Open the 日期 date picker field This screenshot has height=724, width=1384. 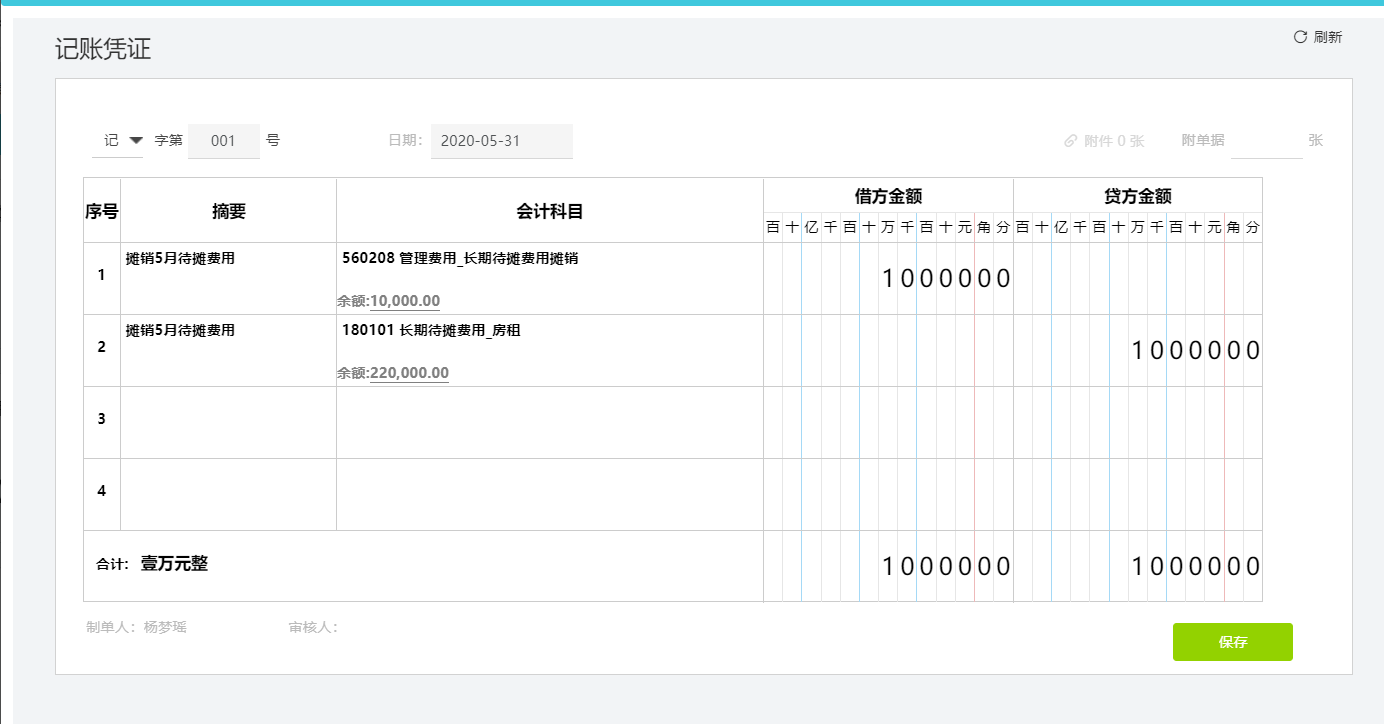[x=501, y=140]
